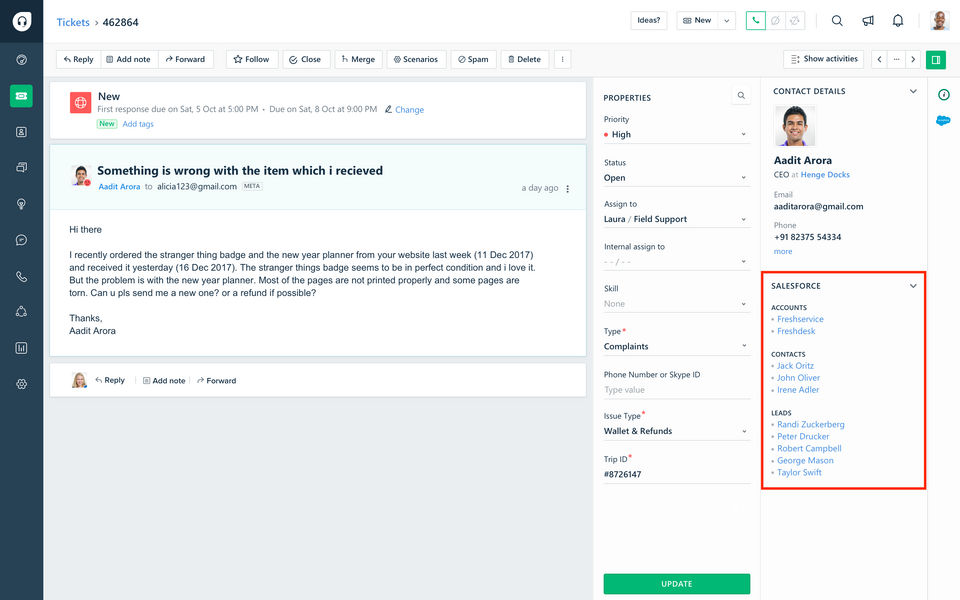Open Admin settings gear in sidebar
Viewport: 960px width, 600px height.
tap(21, 384)
